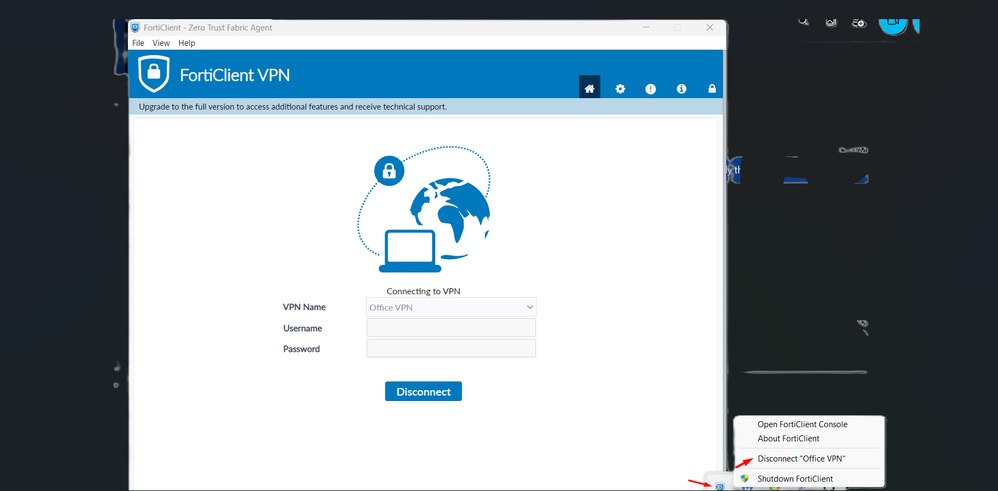
Task: Click the add-people icon in background window
Action: (x=859, y=23)
